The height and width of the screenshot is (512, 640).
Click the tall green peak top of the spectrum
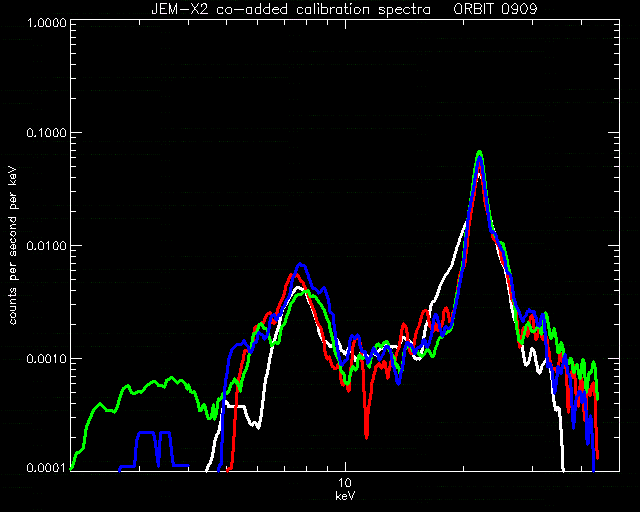(480, 153)
